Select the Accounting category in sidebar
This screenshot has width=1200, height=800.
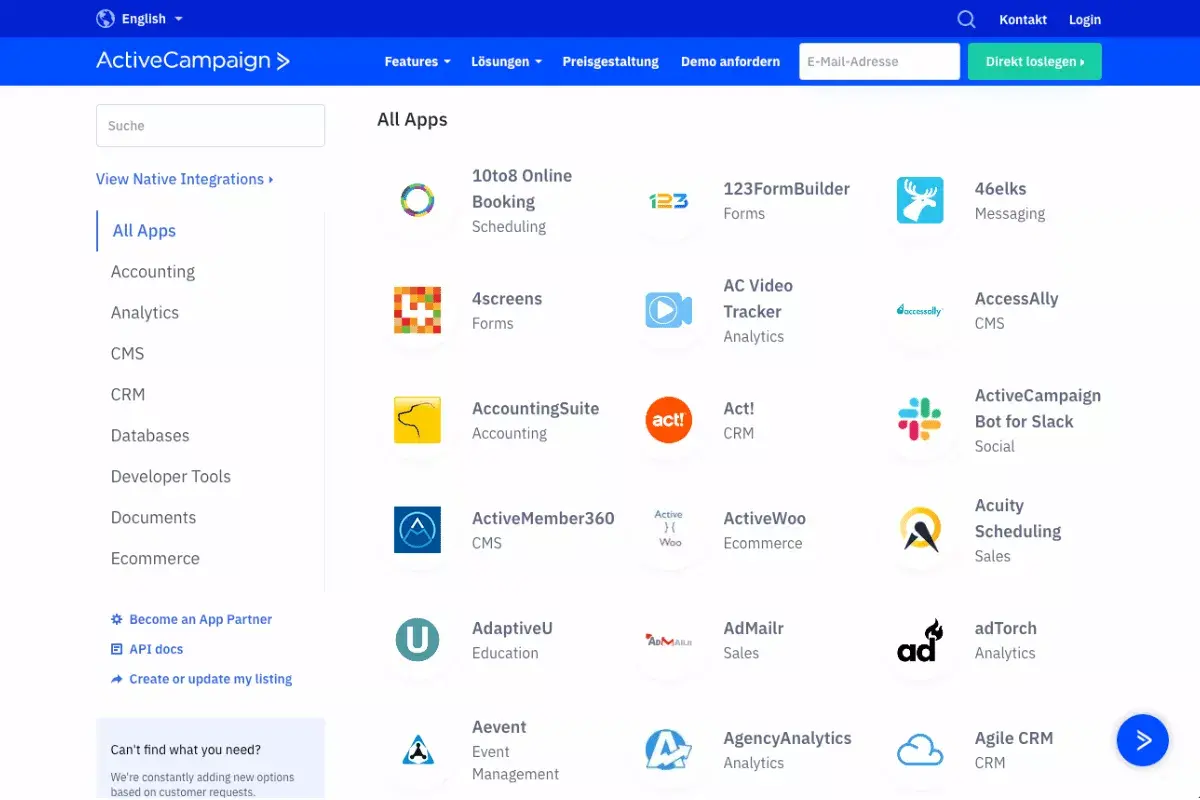(x=153, y=272)
